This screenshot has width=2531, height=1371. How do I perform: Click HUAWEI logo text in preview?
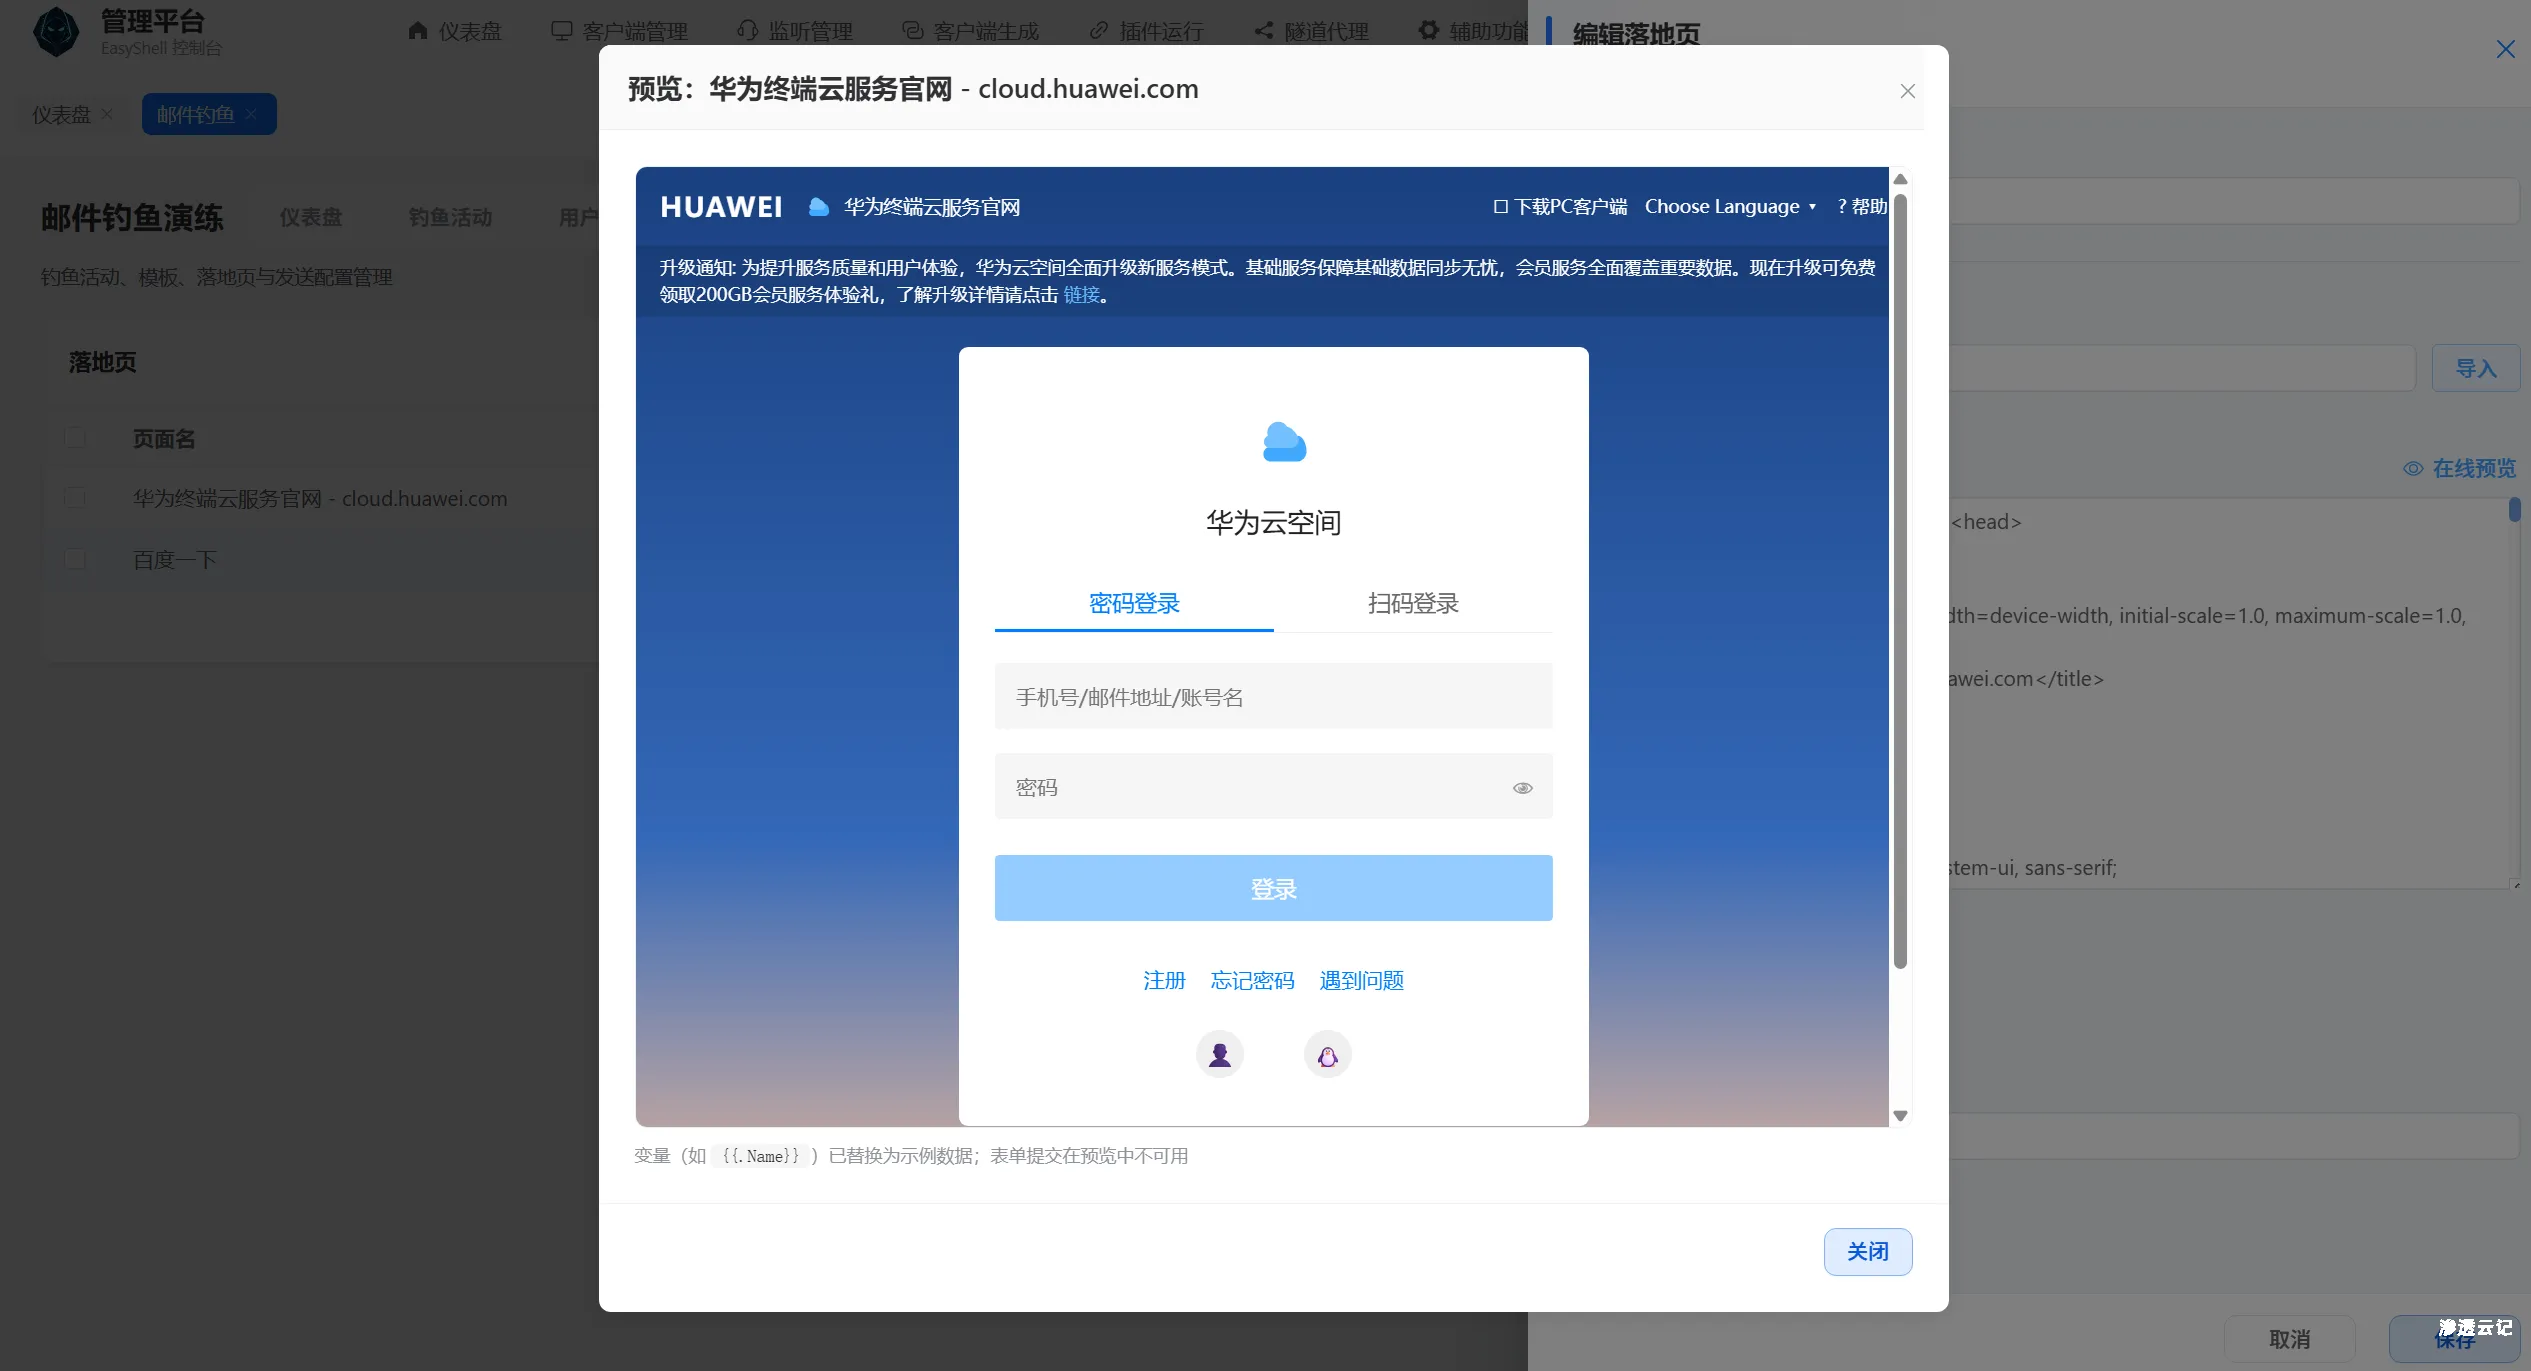pos(721,206)
